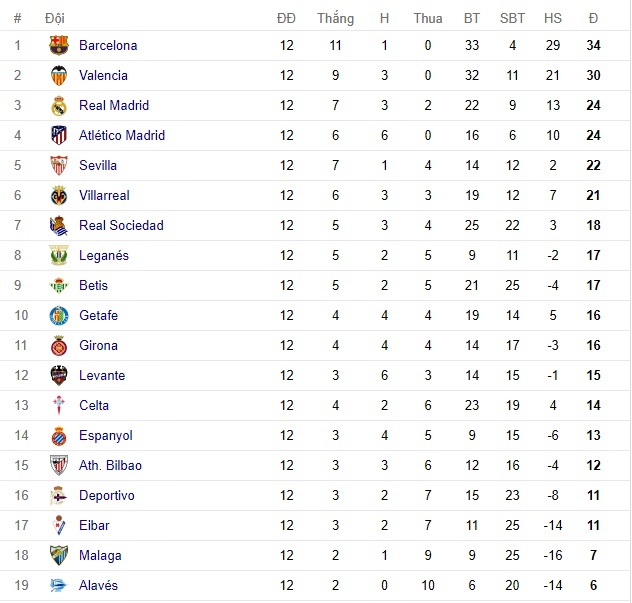
Task: Click Barcelona's 34 points cell
Action: pyautogui.click(x=593, y=45)
